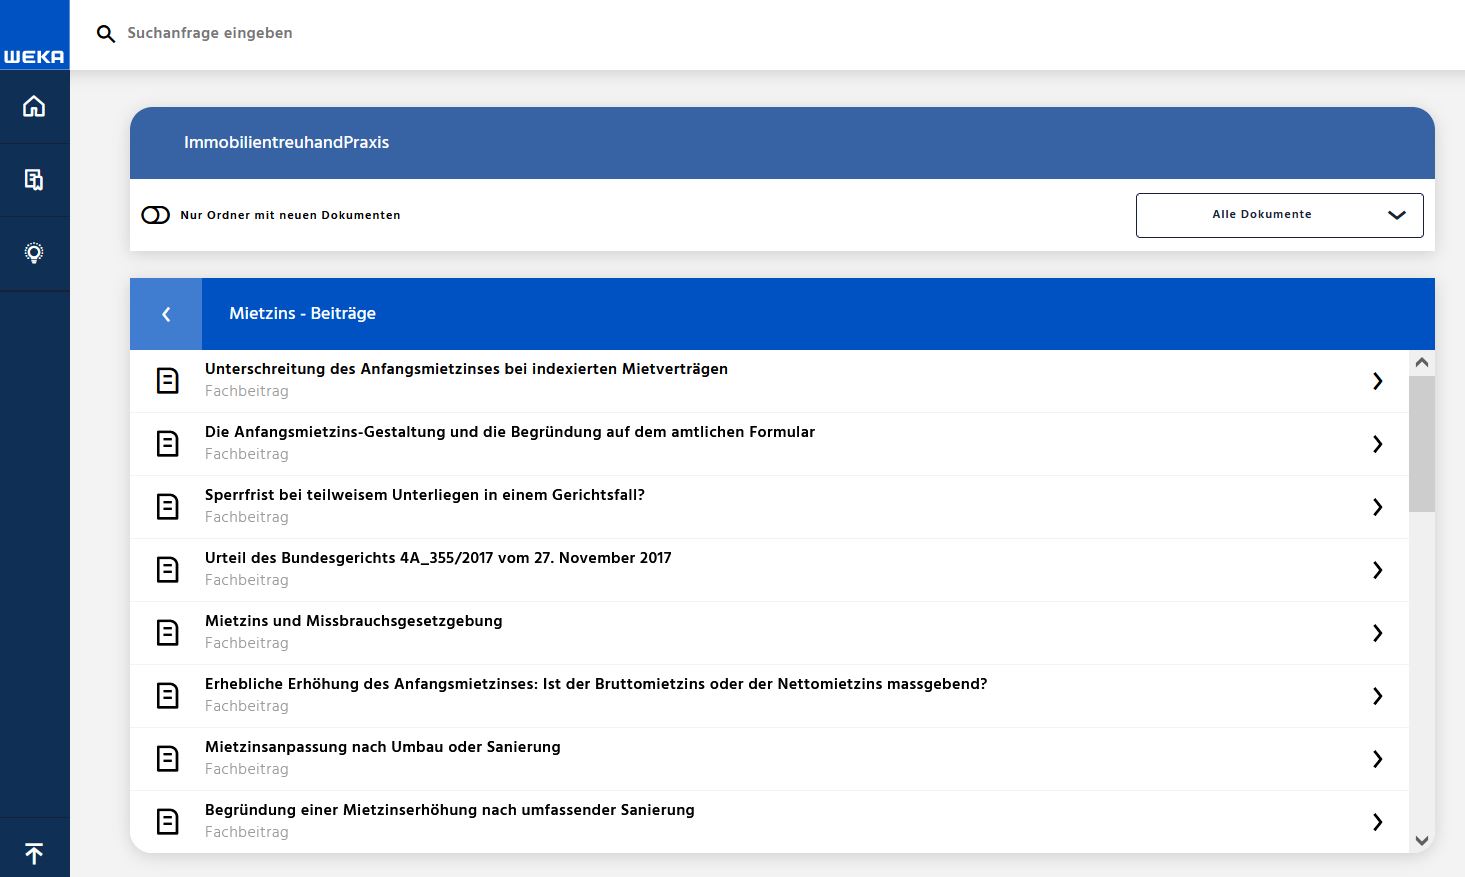Expand chevron for Urteil des Bundesgerichts entry
This screenshot has width=1465, height=877.
1377,570
